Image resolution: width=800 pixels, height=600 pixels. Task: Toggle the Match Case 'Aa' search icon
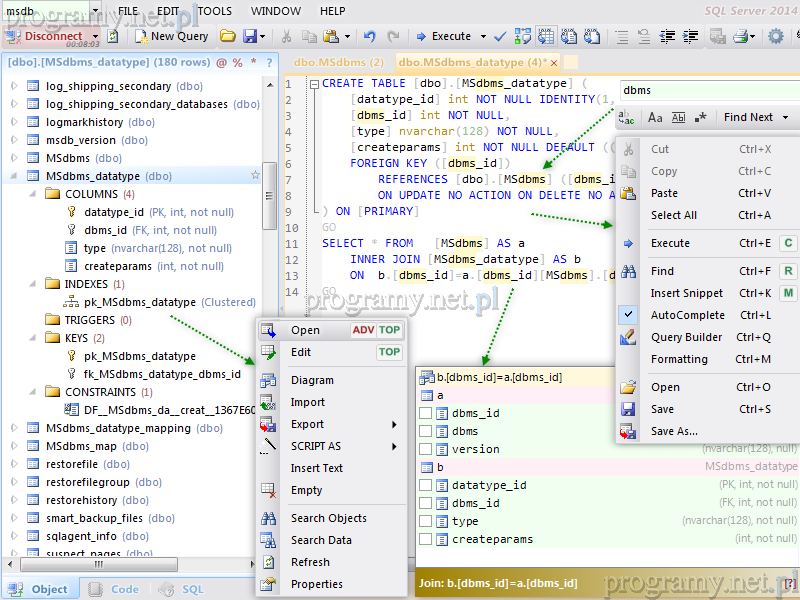point(655,117)
